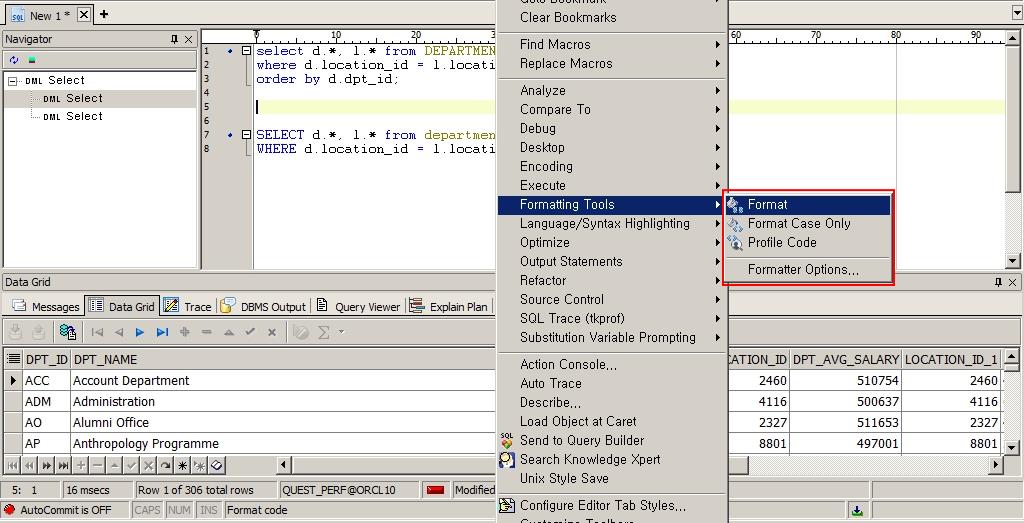Click the Profile Code icon

(735, 243)
